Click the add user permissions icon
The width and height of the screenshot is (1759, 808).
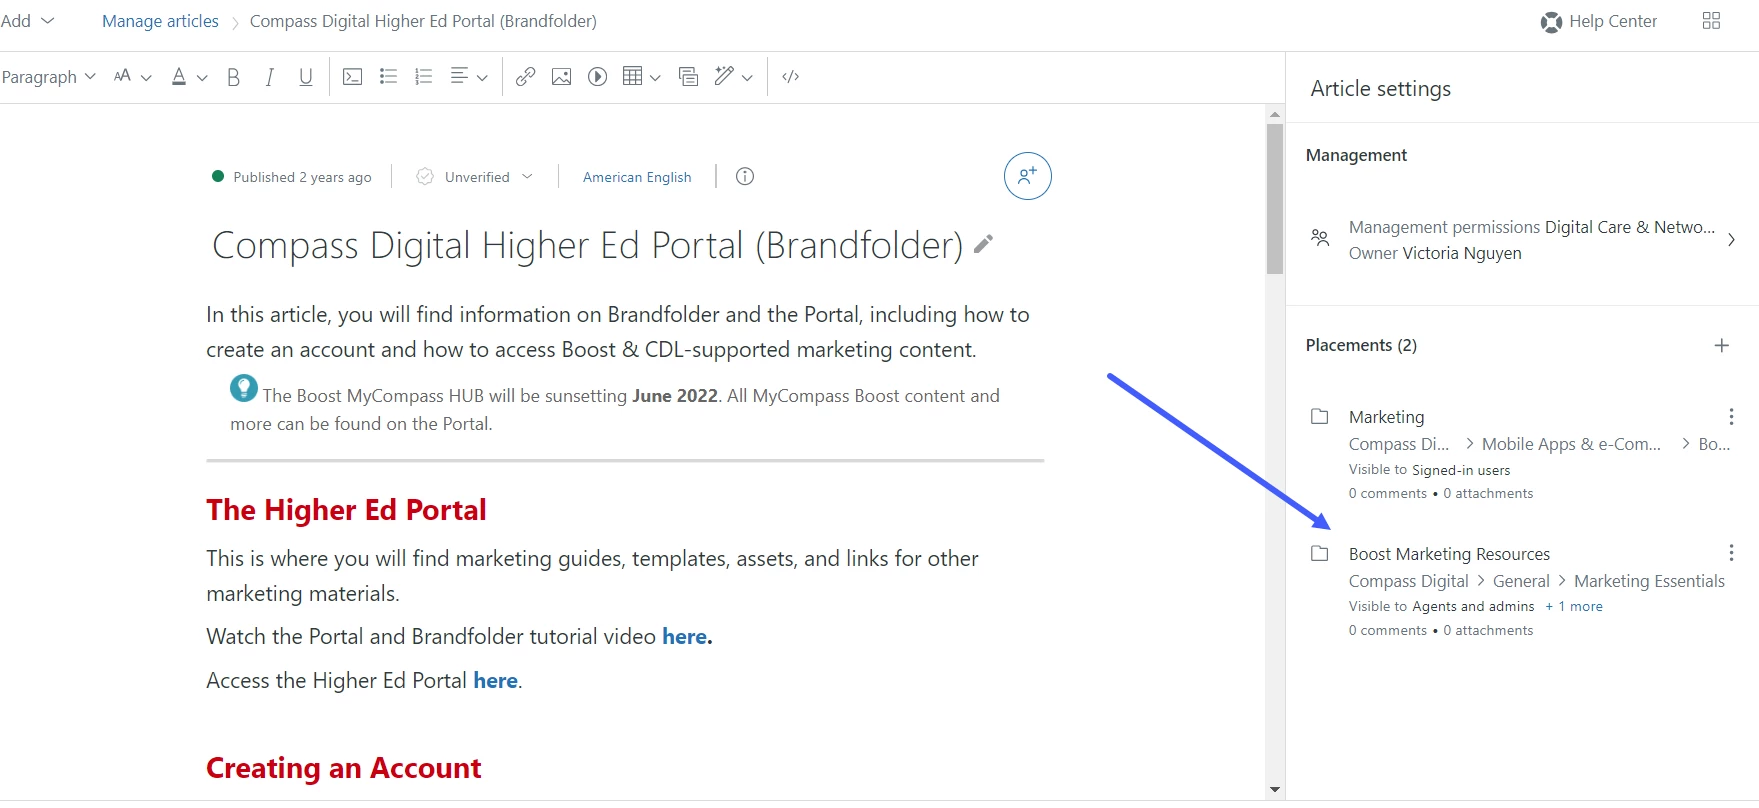click(1027, 176)
